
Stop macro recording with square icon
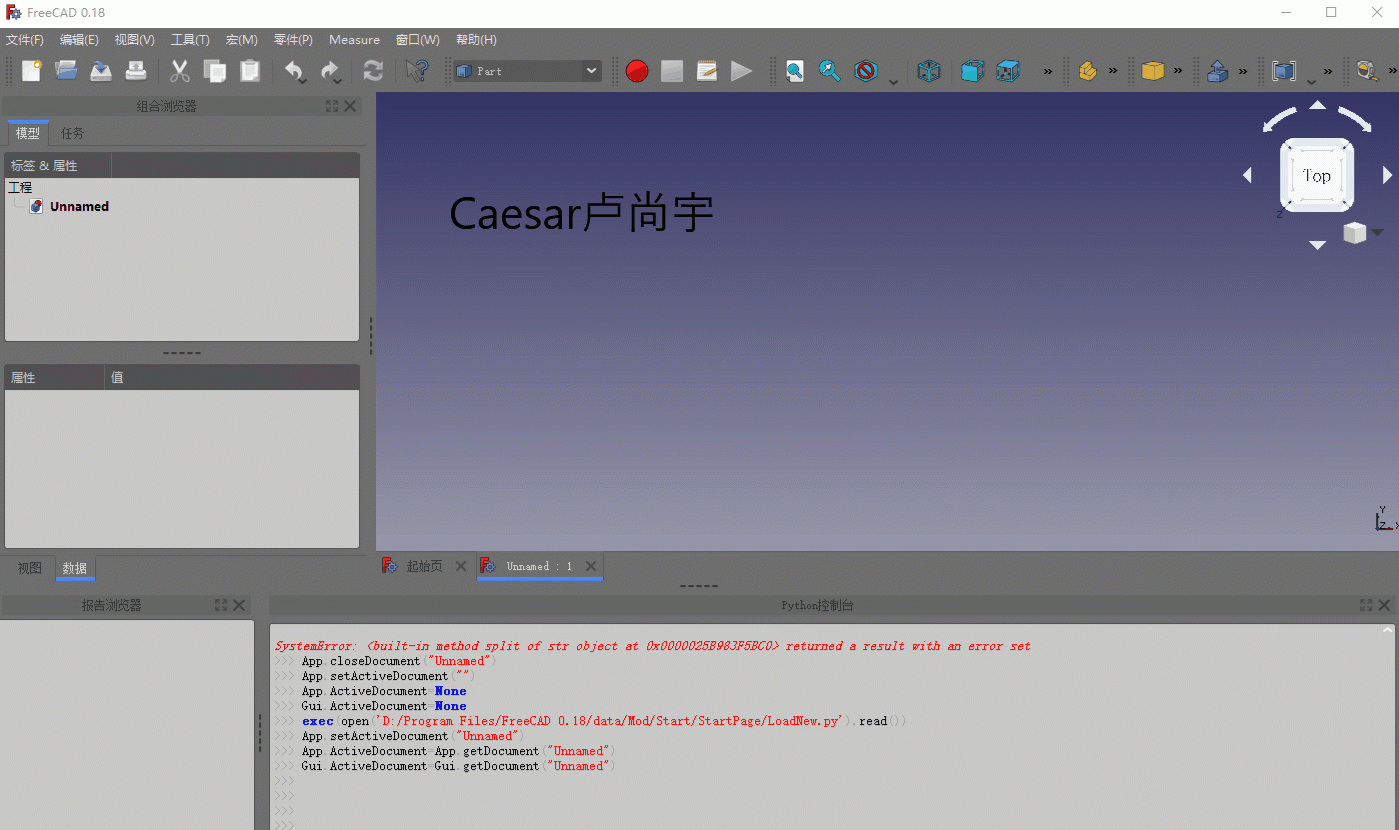[672, 71]
